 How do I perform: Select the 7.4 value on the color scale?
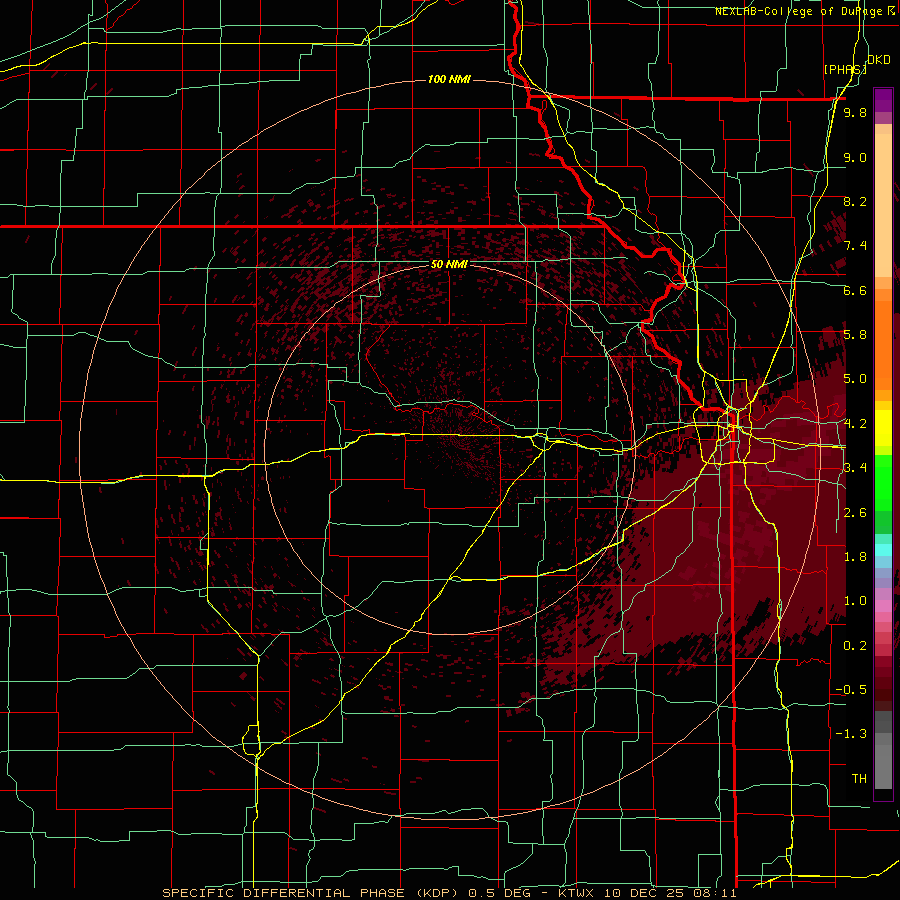pos(855,246)
